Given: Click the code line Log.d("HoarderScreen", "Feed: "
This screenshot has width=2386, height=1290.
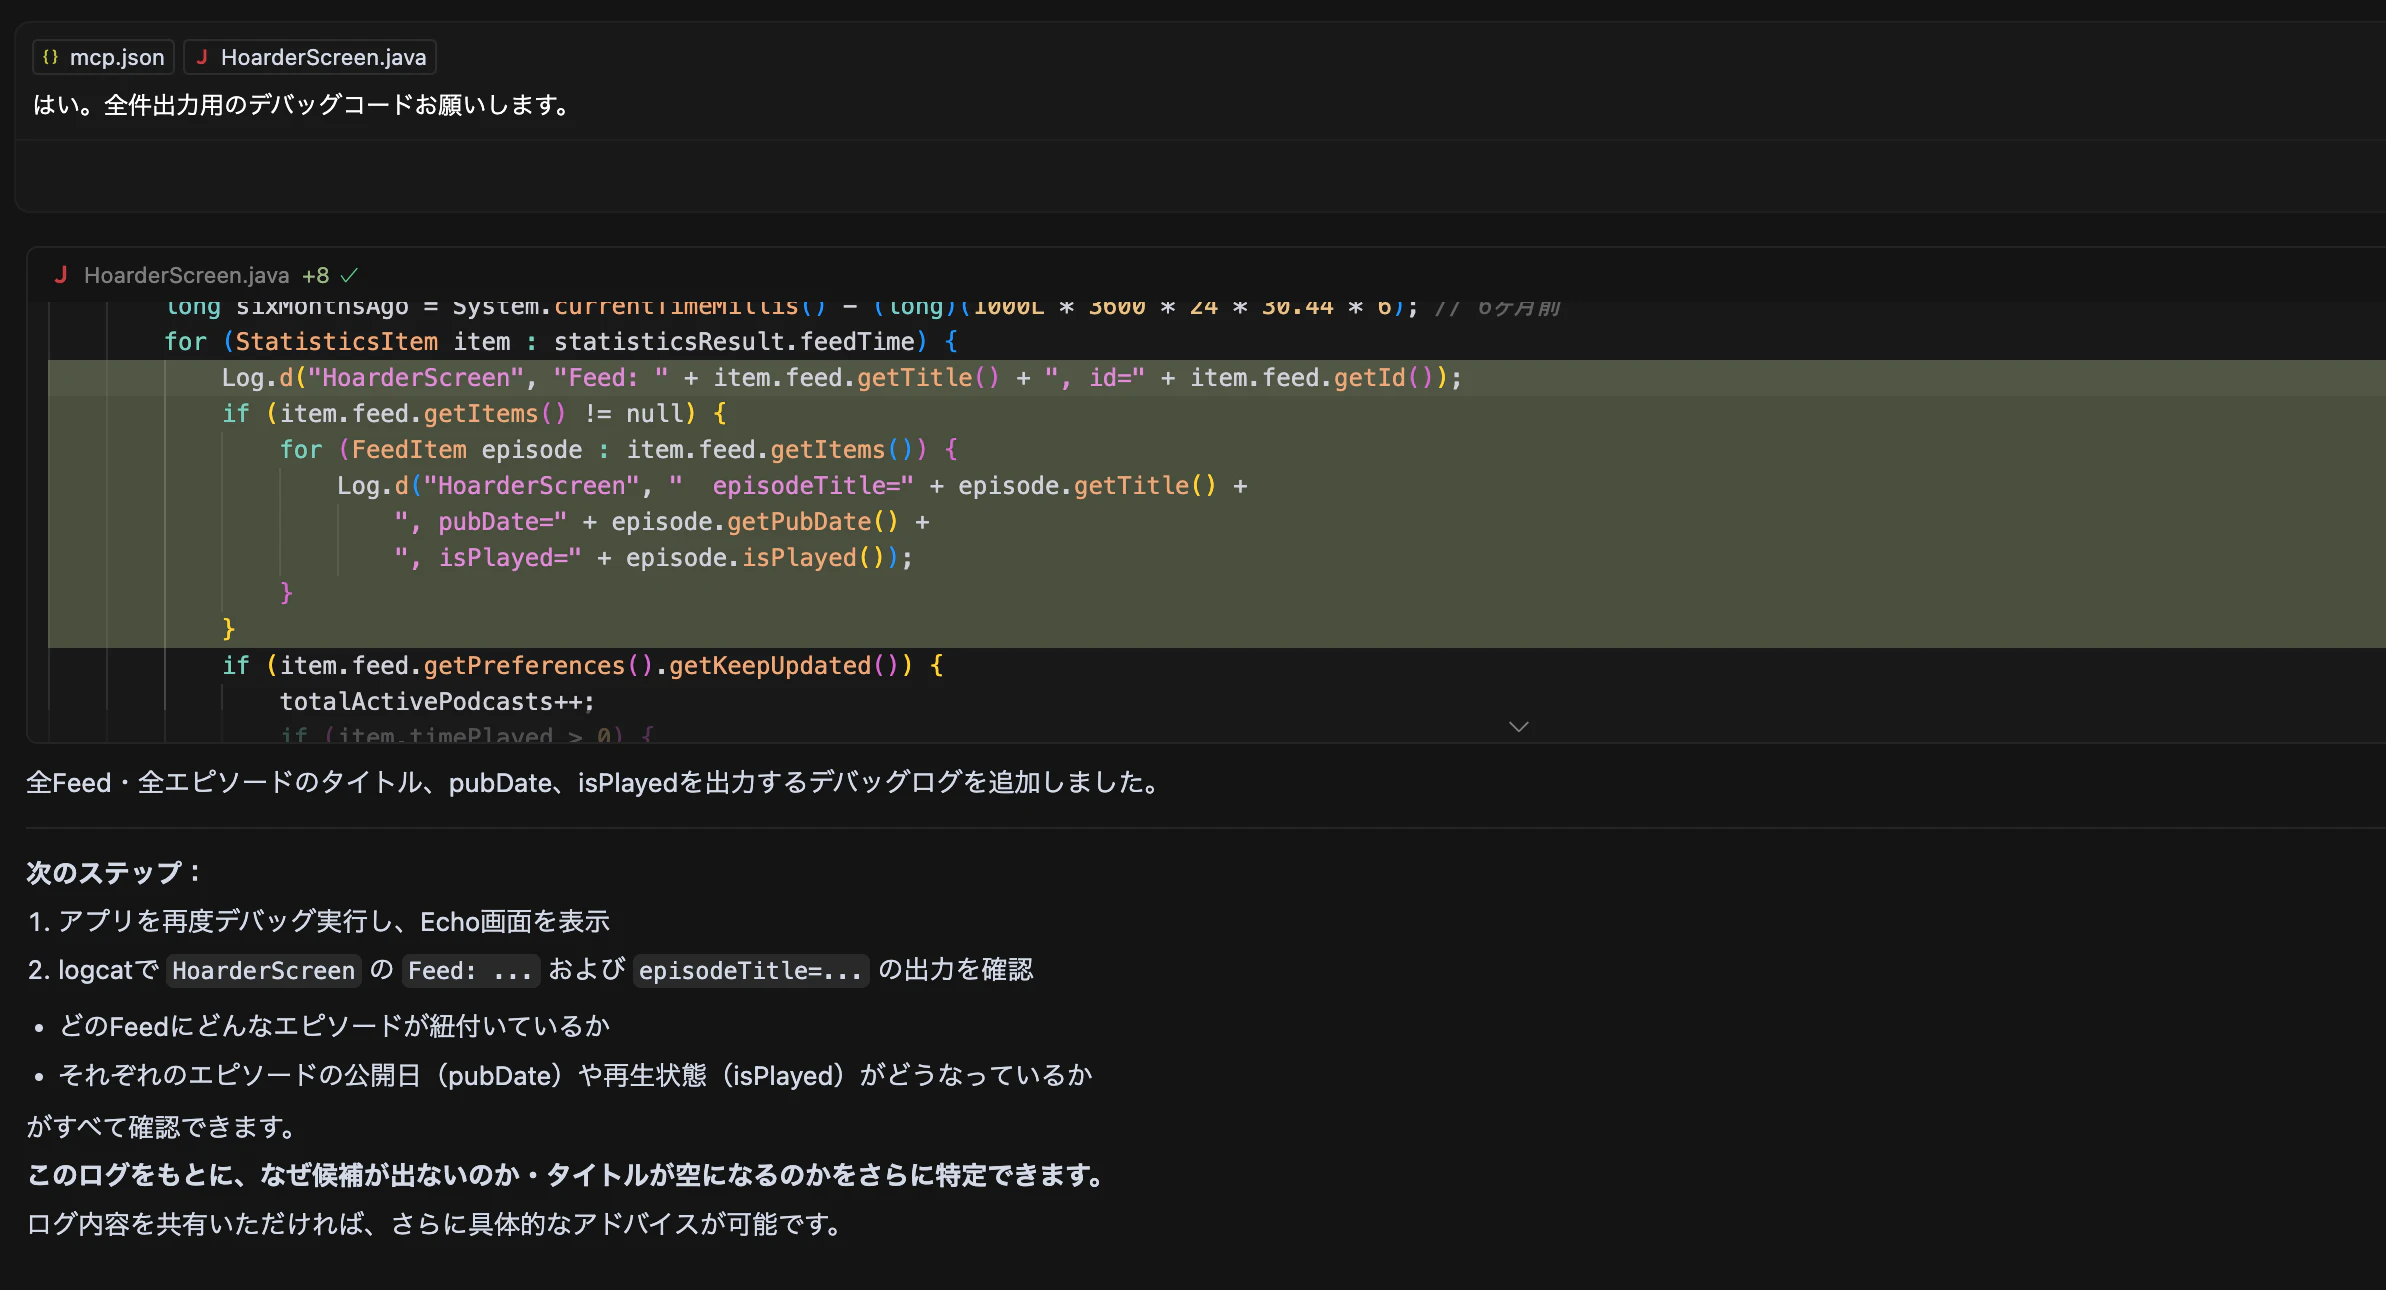Looking at the screenshot, I should pos(842,378).
